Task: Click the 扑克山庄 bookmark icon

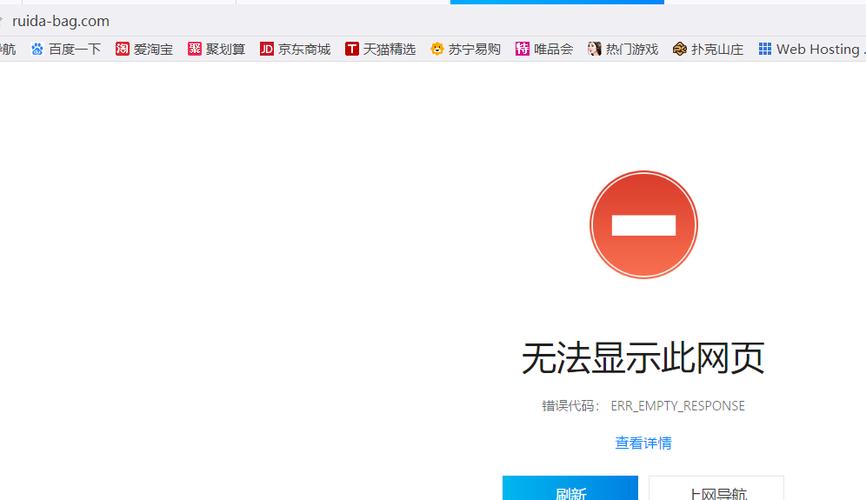Action: (x=679, y=49)
